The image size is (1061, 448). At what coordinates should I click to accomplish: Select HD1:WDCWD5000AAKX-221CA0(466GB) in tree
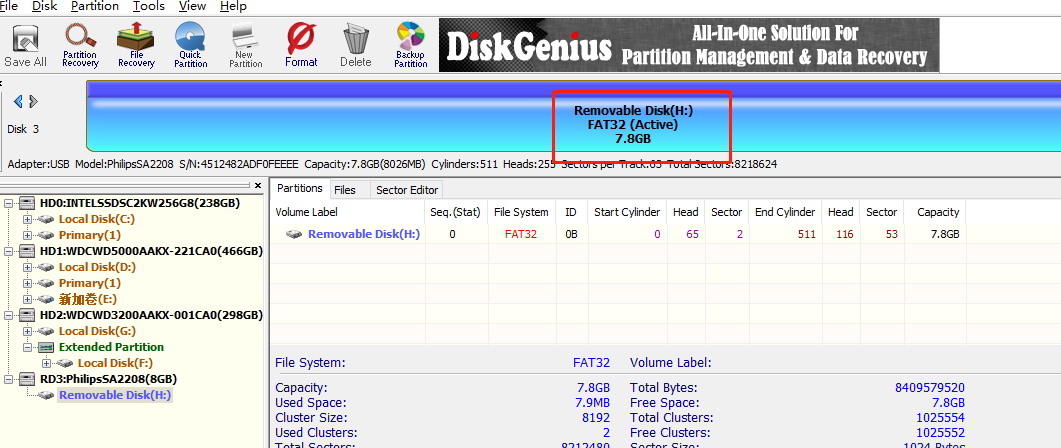152,251
